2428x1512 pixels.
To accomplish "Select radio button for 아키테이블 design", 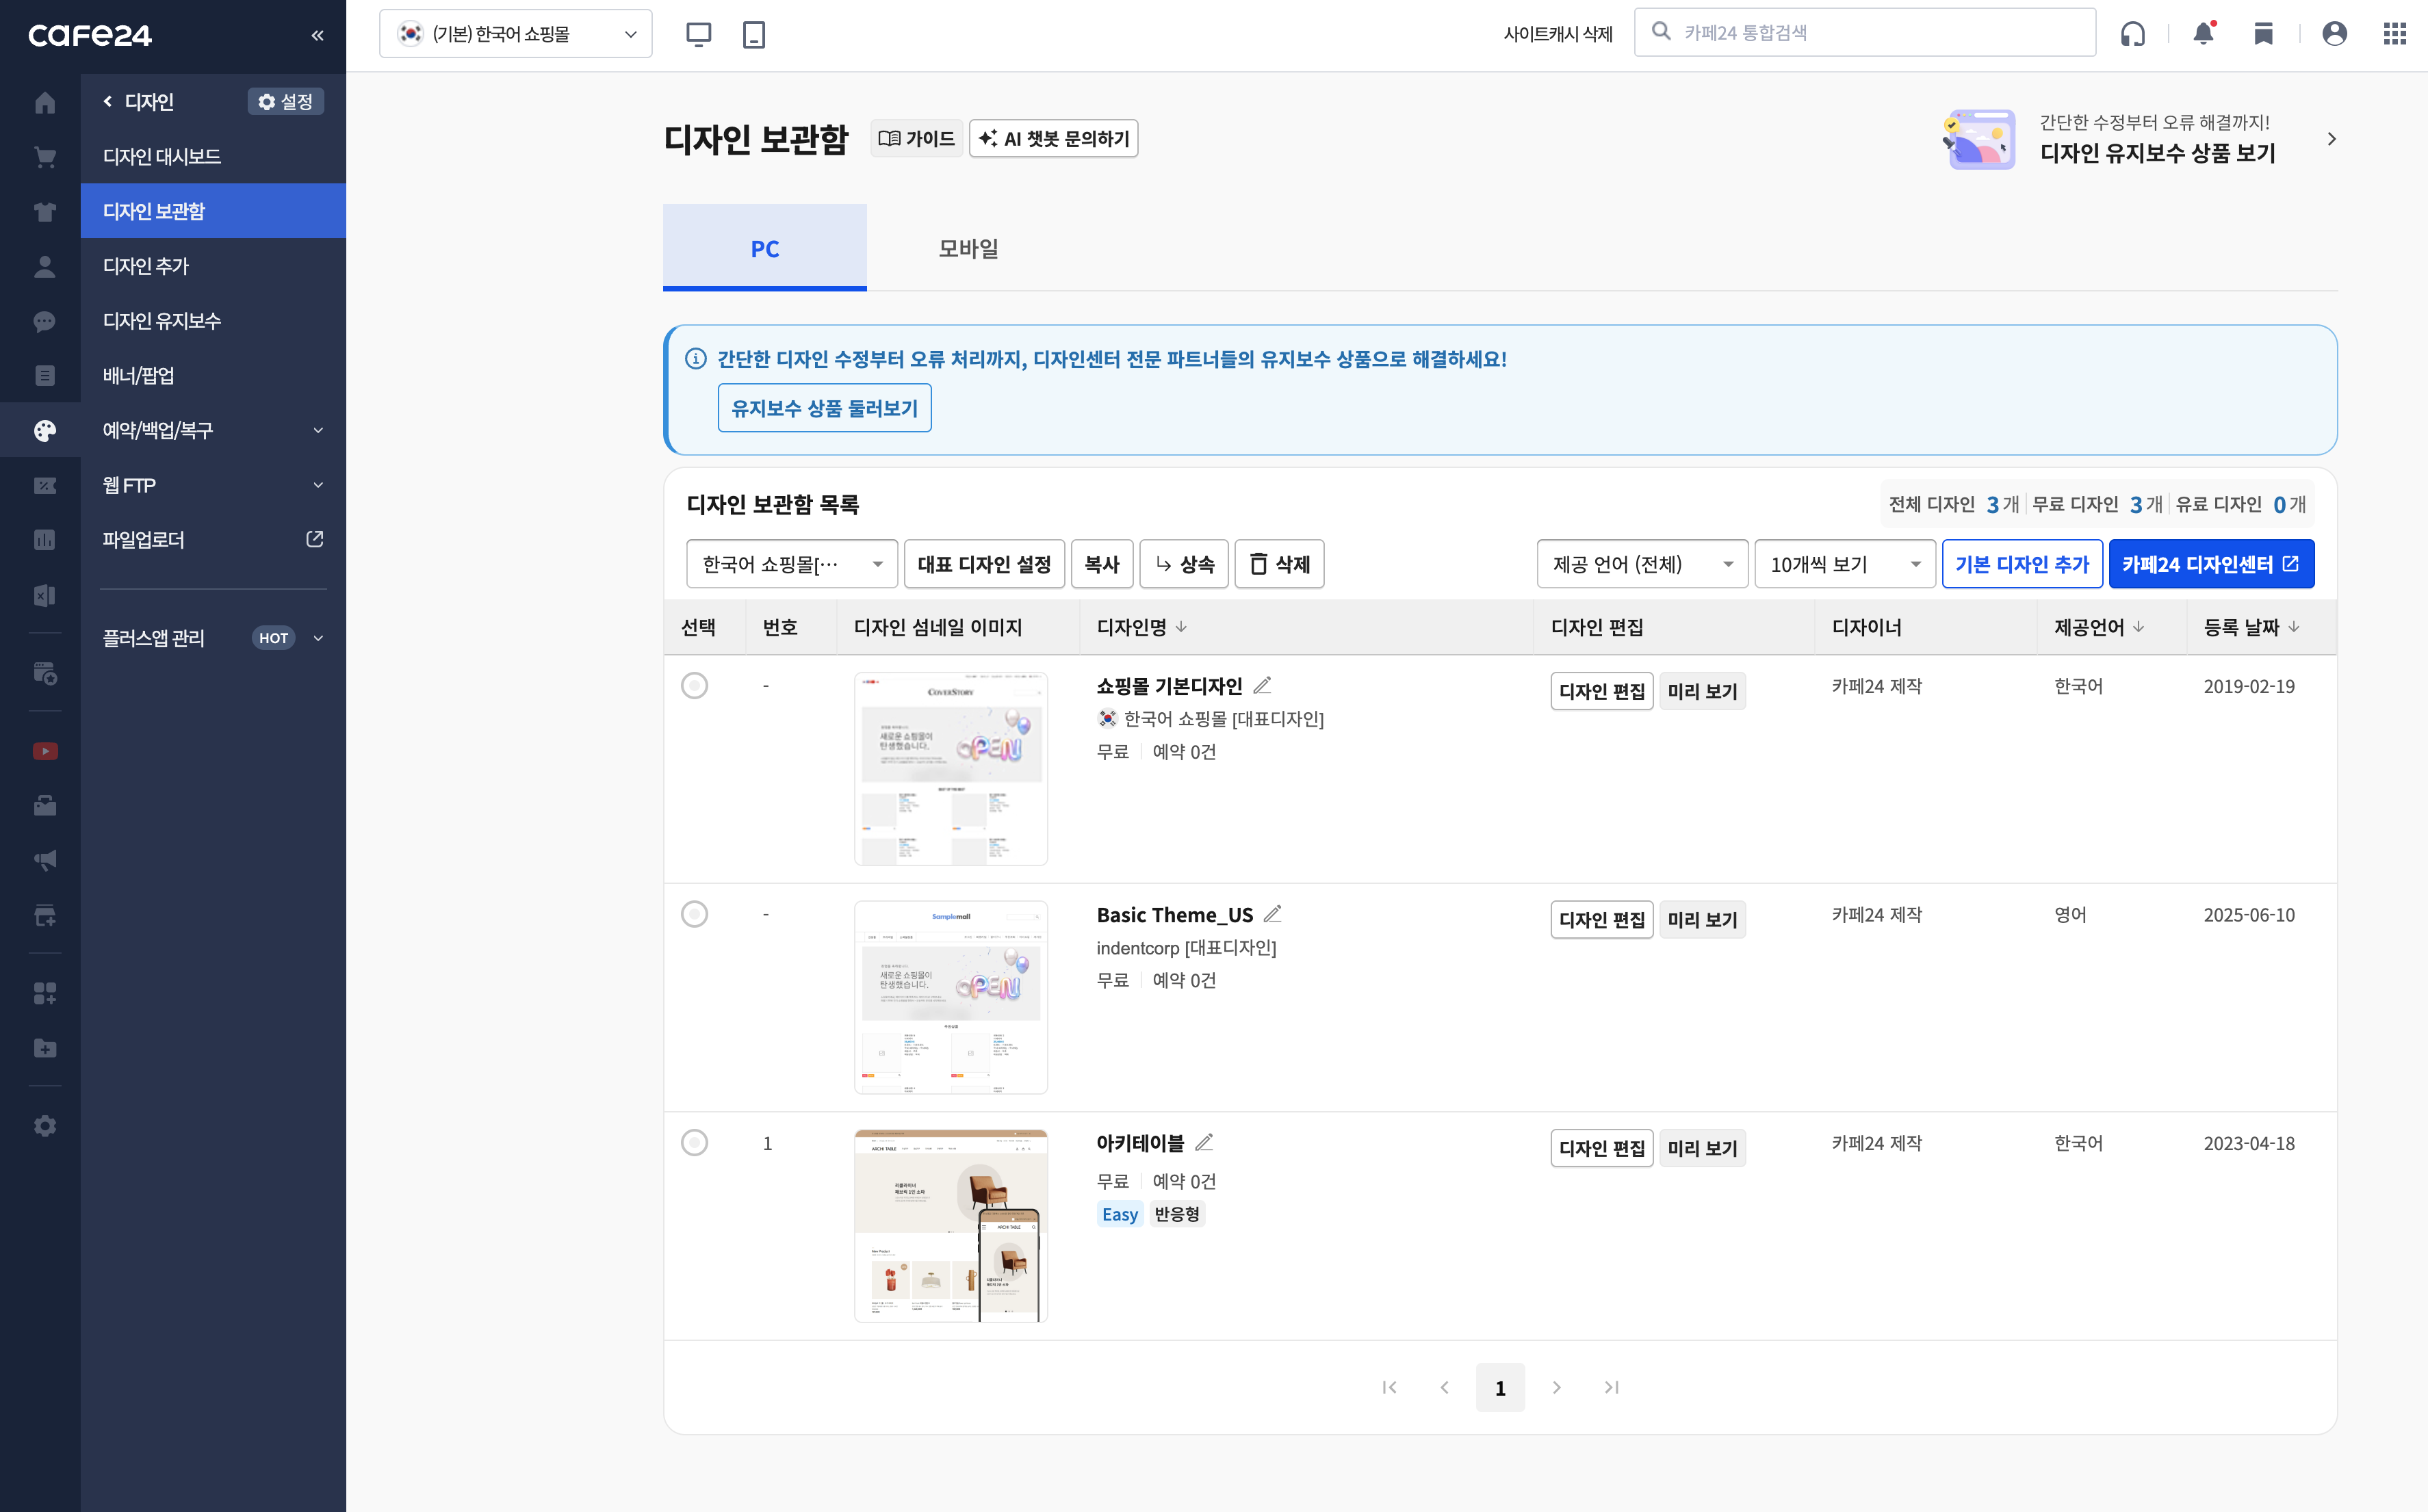I will (x=694, y=1142).
